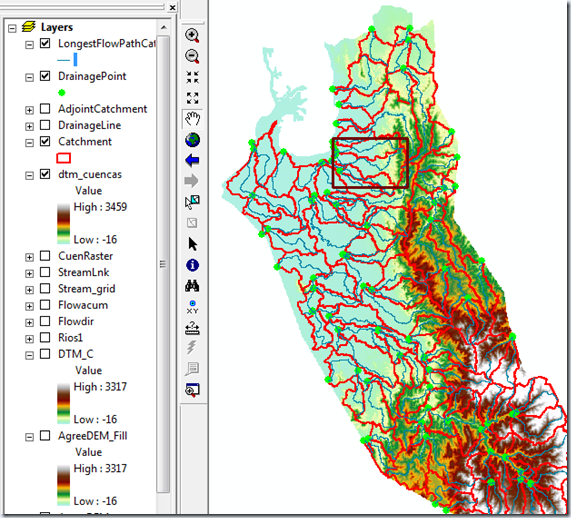Choose the Select Features tool
Image resolution: width=571 pixels, height=518 pixels.
192,202
